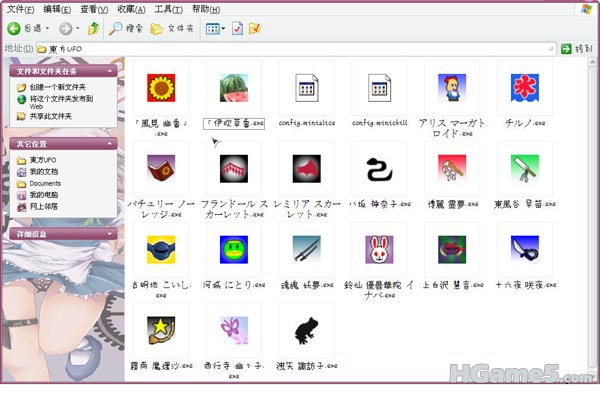The height and width of the screenshot is (398, 600).
Task: Toggle the Folders (文件夹) pane button
Action: point(172,28)
